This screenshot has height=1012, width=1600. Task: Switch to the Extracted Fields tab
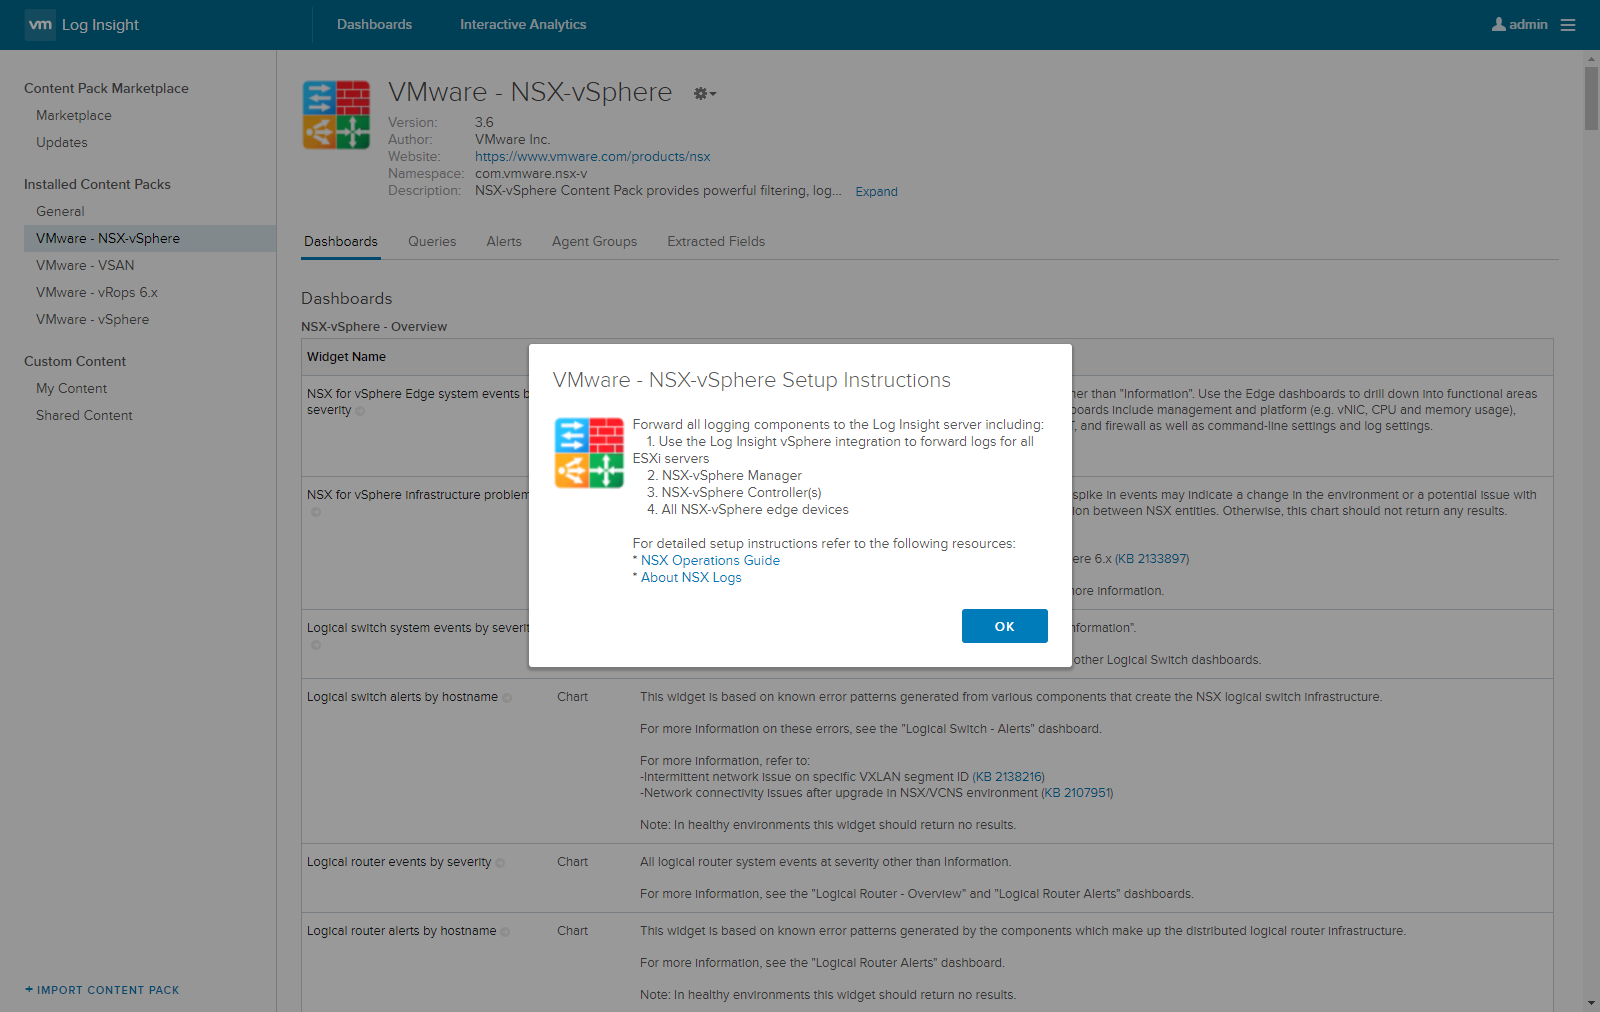[x=715, y=241]
